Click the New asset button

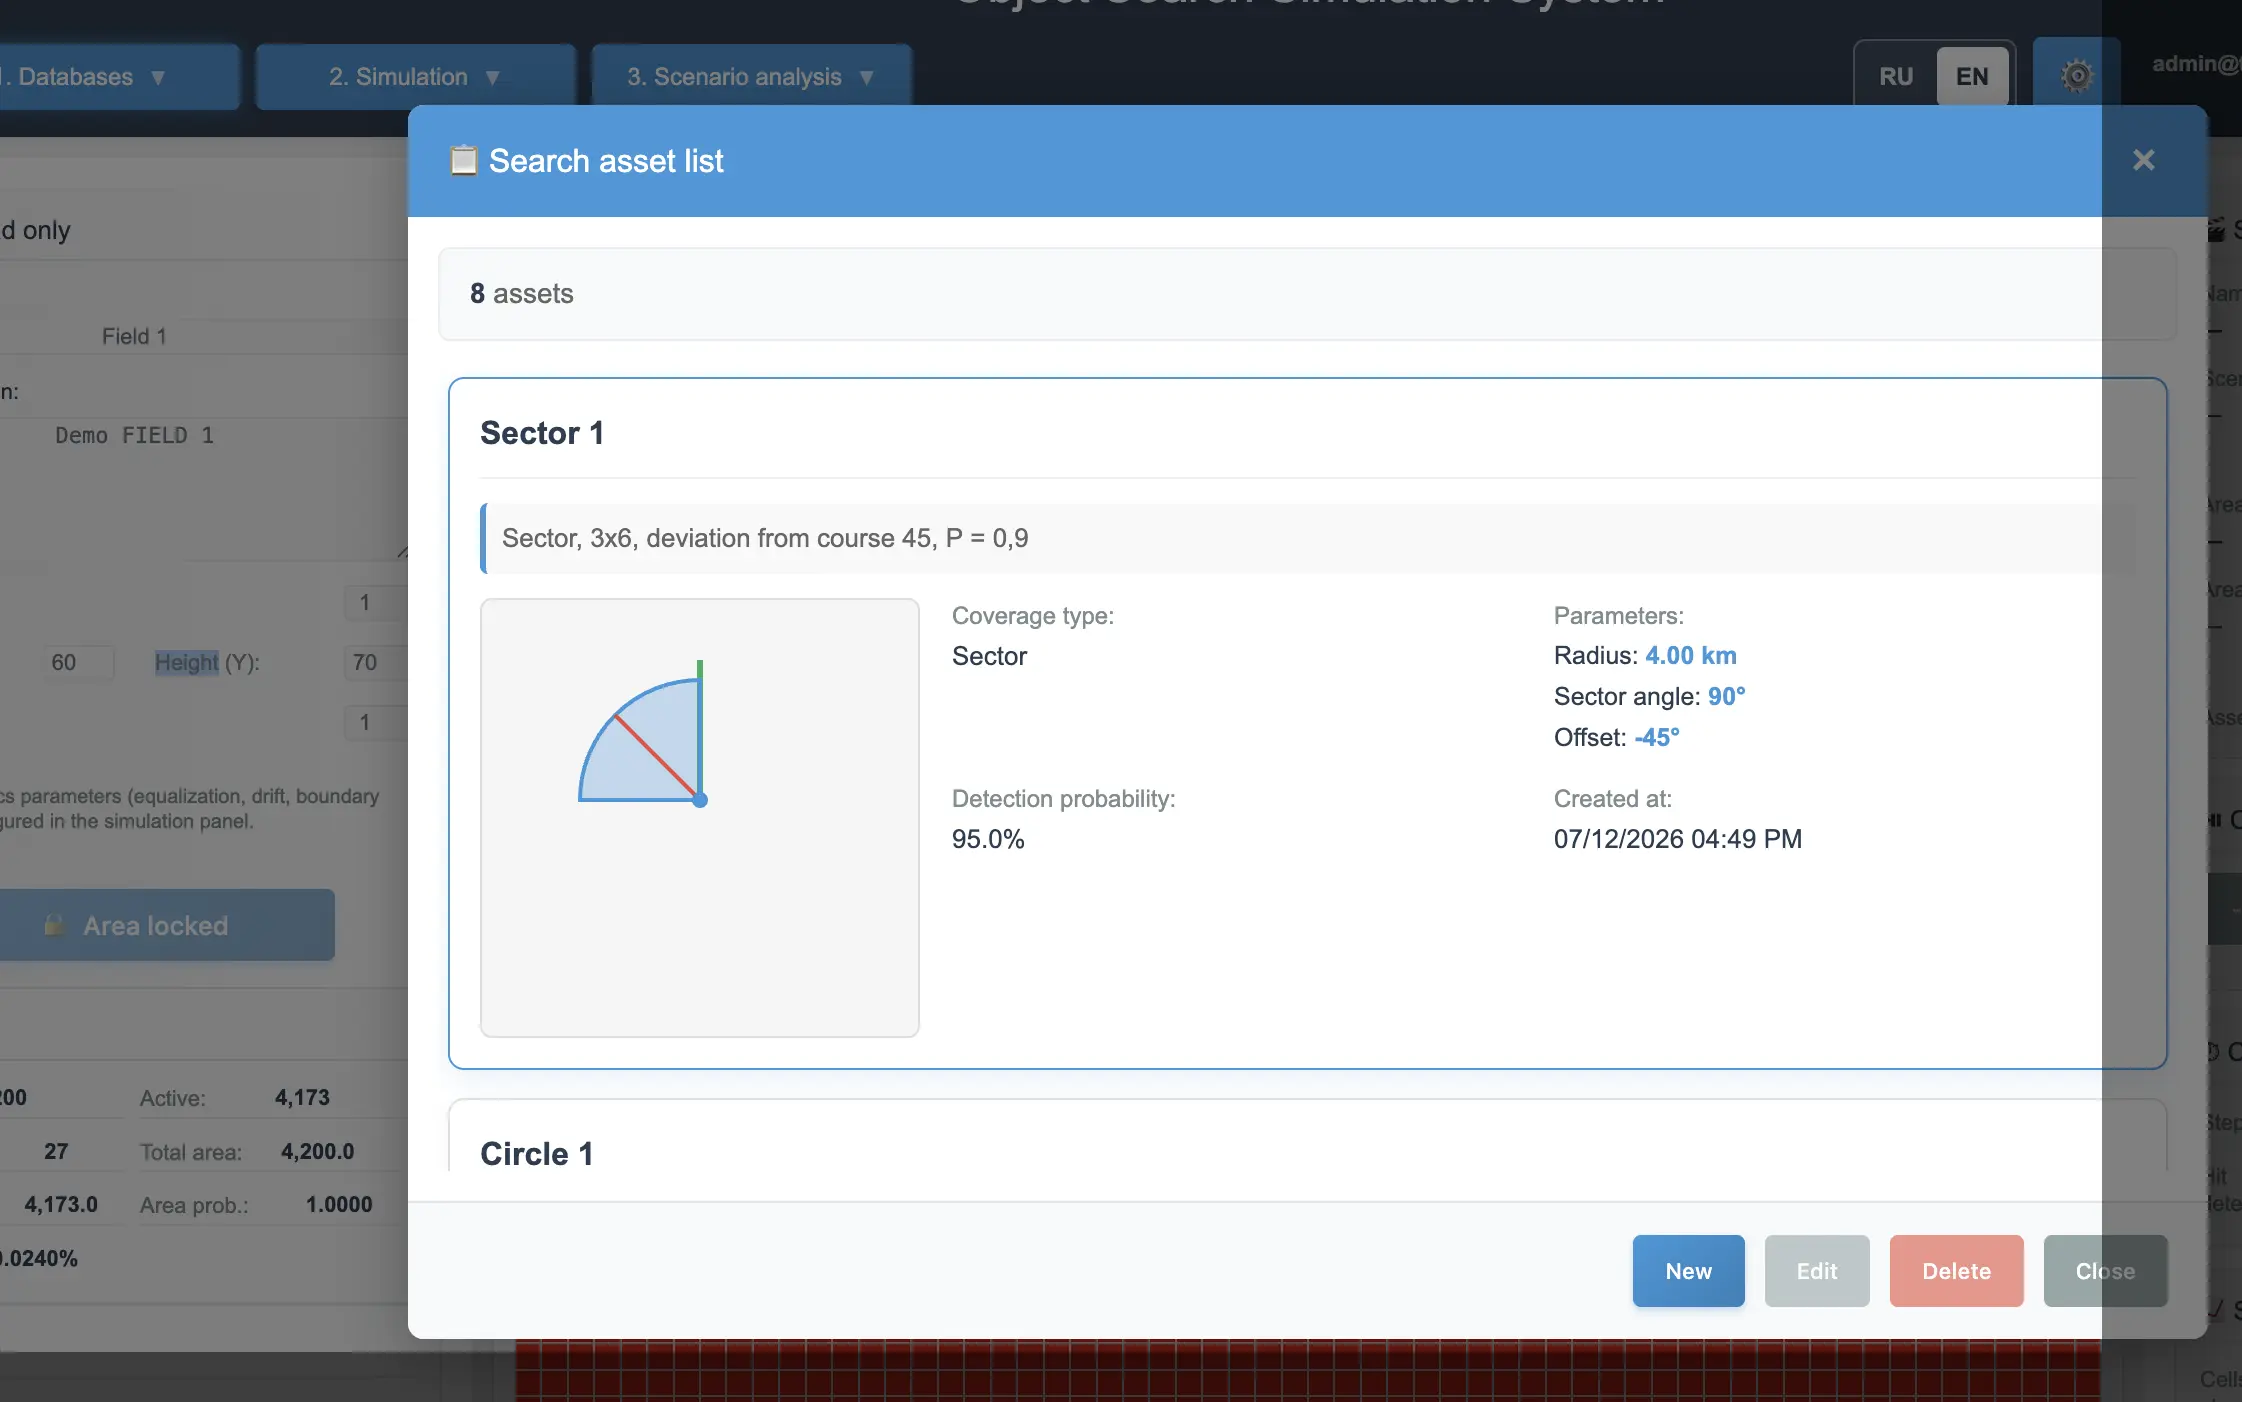click(x=1688, y=1271)
